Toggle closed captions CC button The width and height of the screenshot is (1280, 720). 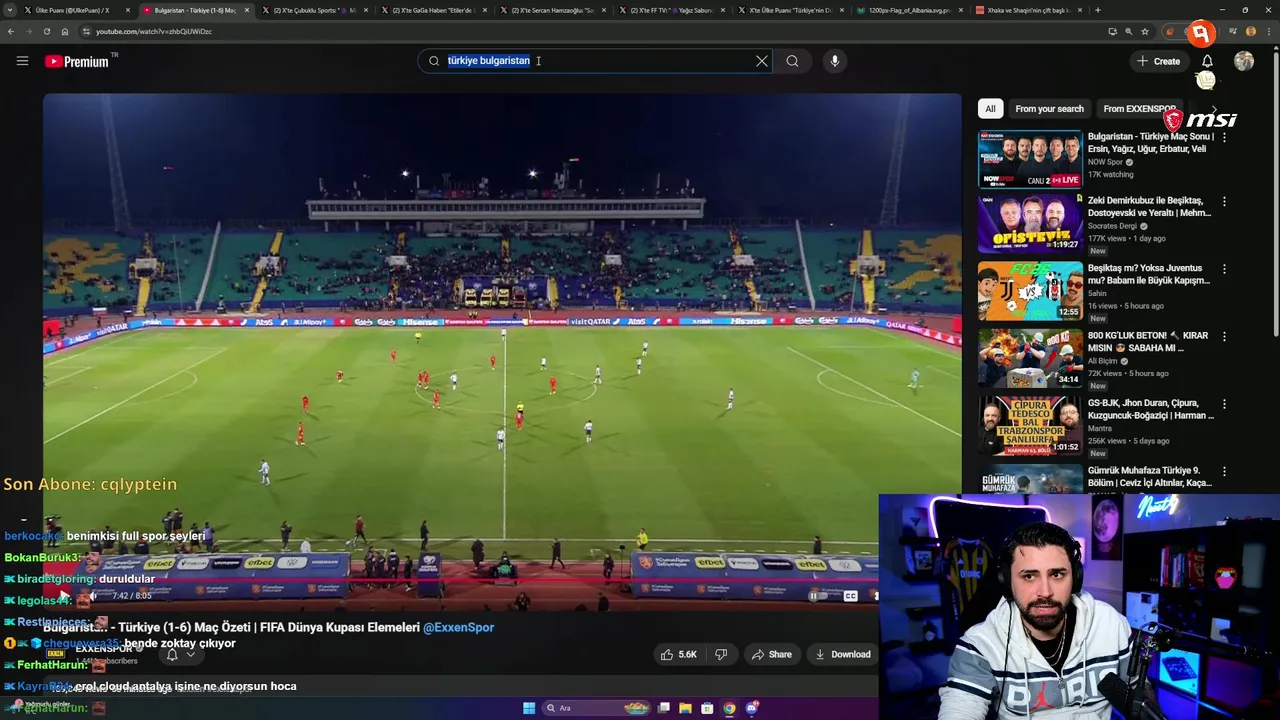[x=850, y=596]
